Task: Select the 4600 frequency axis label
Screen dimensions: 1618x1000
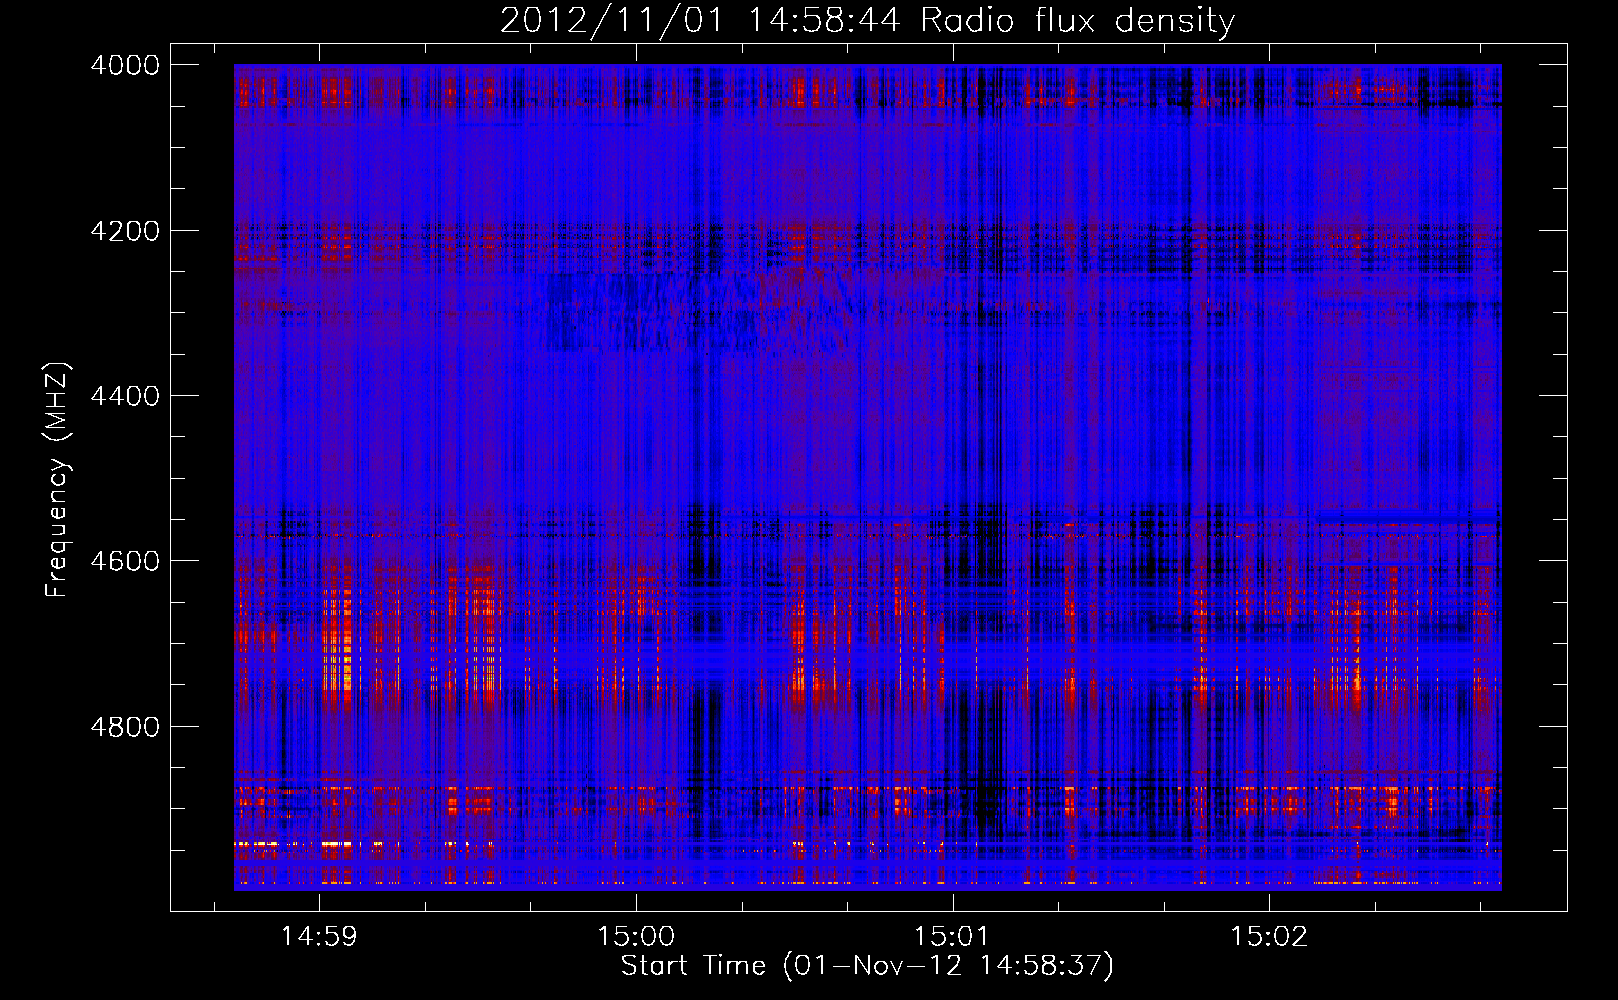Action: 125,561
